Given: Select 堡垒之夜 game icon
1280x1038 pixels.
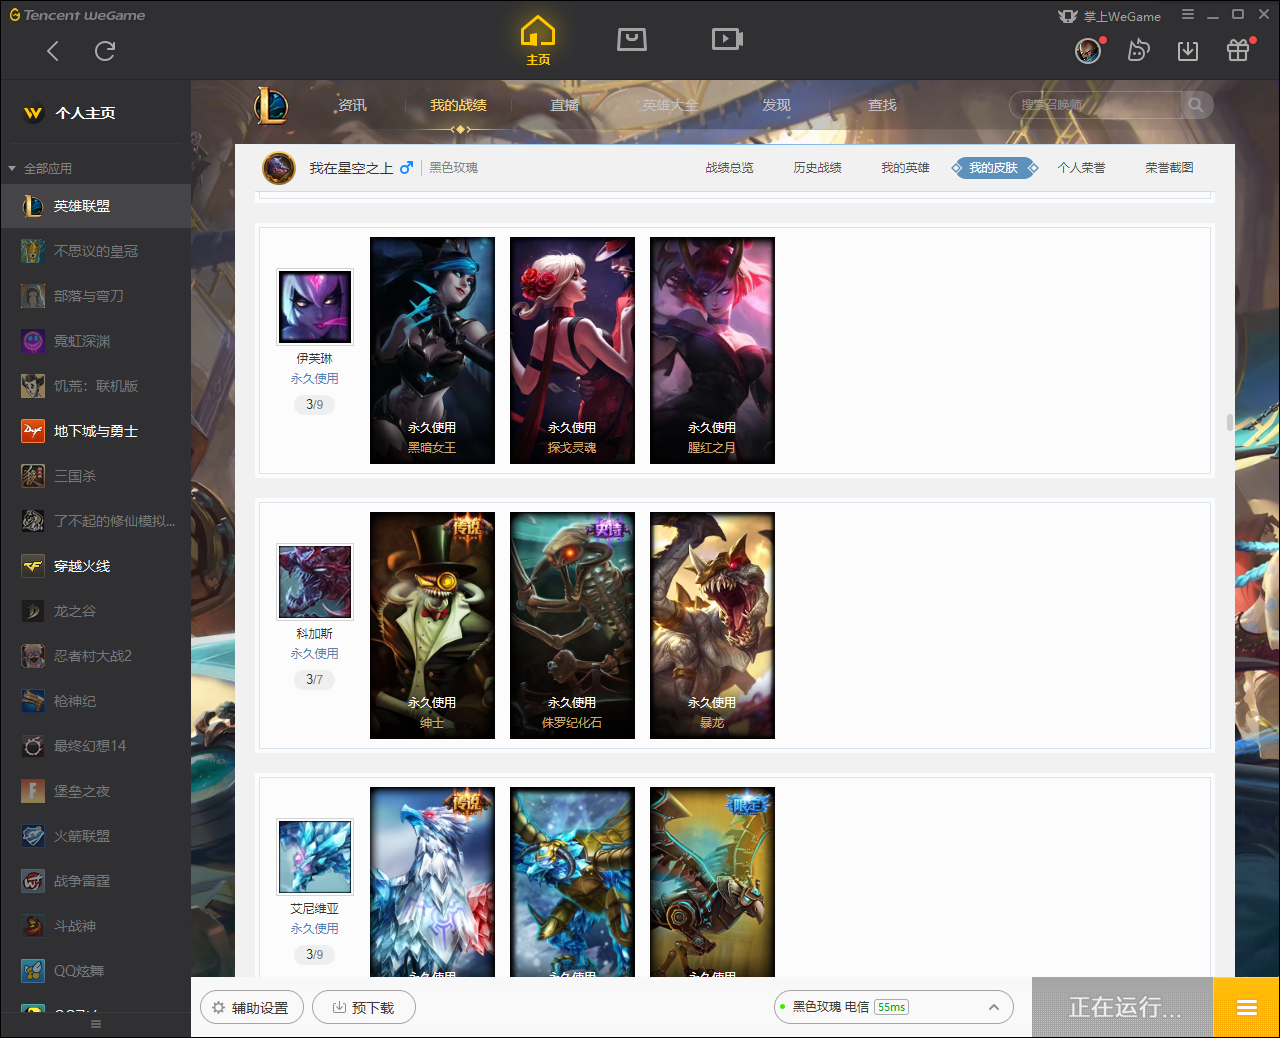Looking at the screenshot, I should point(33,791).
